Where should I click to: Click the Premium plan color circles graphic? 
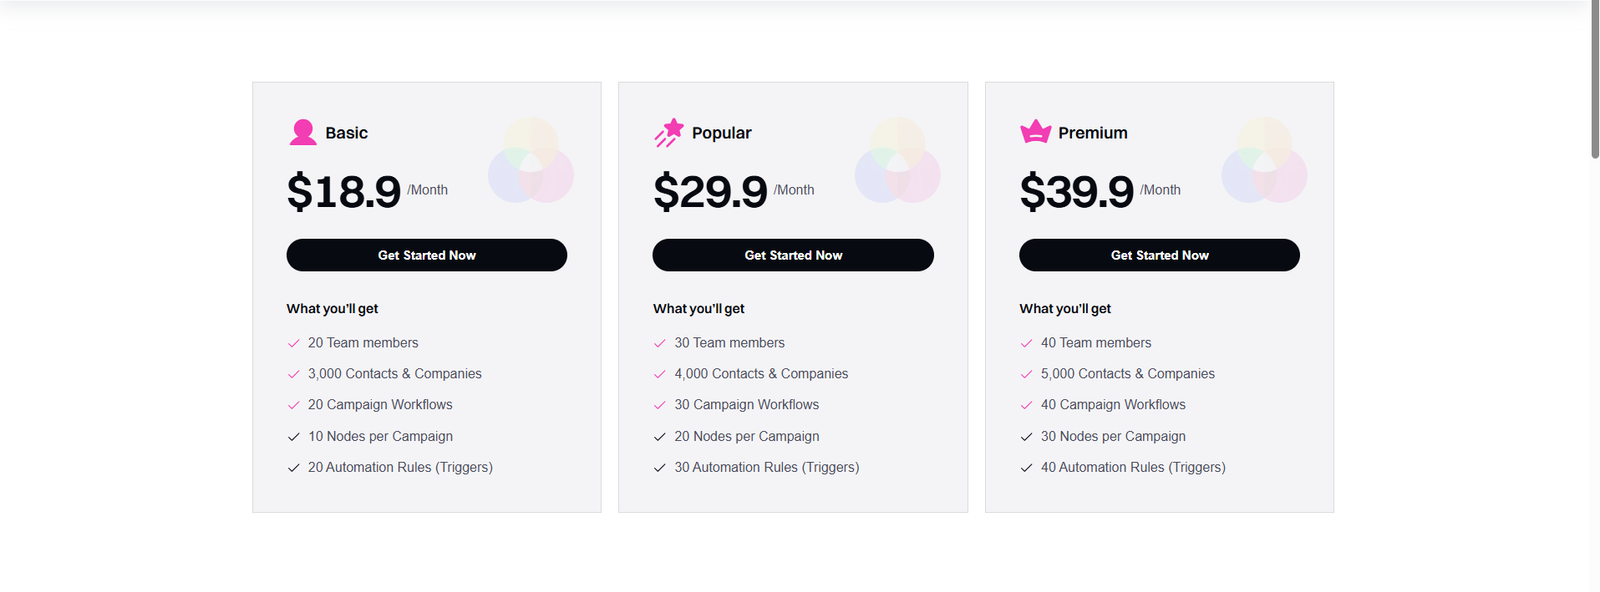click(1264, 160)
